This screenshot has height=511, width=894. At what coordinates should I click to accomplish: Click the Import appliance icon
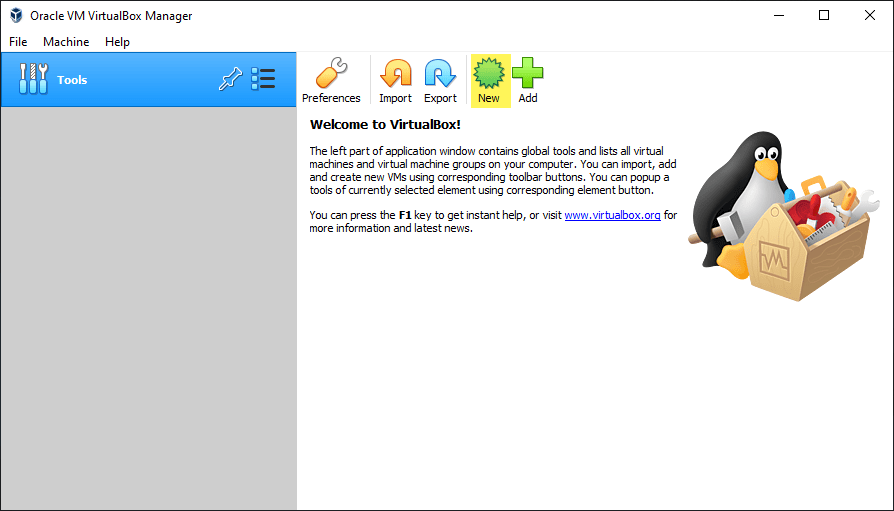(x=395, y=80)
